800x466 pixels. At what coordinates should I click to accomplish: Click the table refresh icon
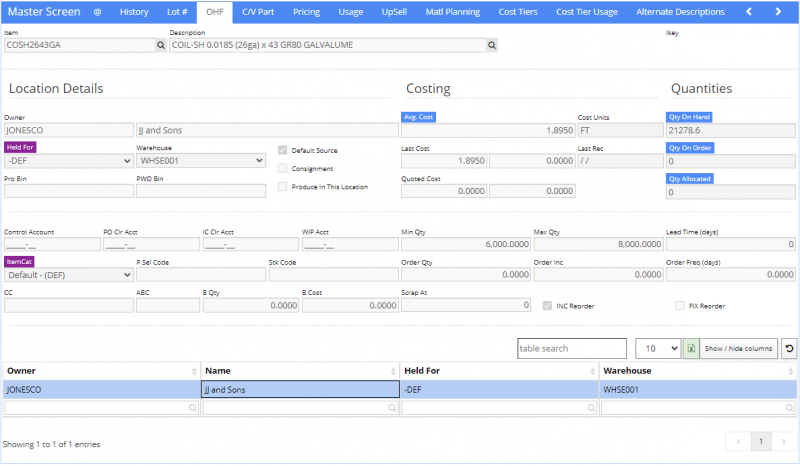[789, 348]
